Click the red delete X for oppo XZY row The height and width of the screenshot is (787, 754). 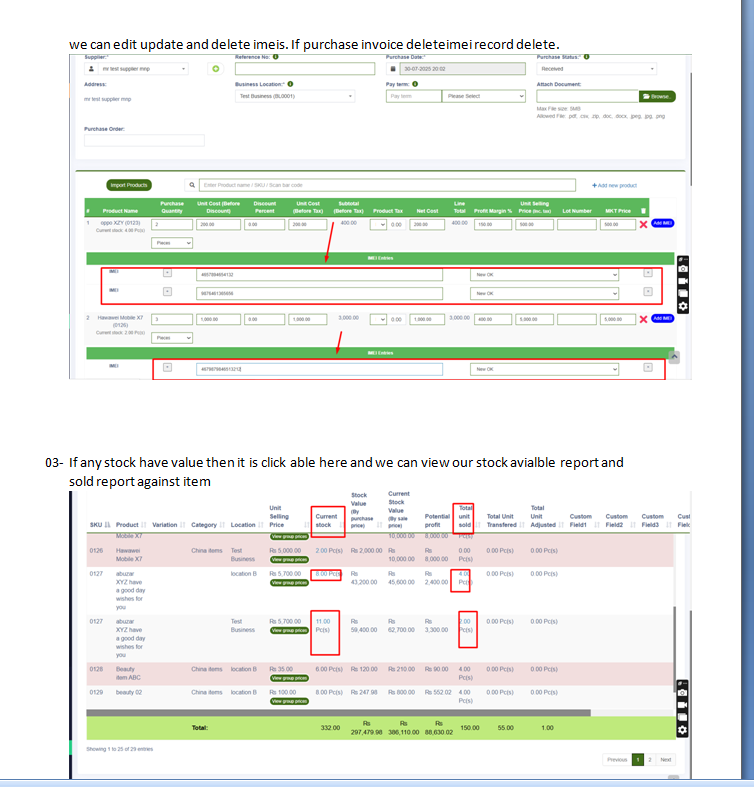[x=643, y=224]
